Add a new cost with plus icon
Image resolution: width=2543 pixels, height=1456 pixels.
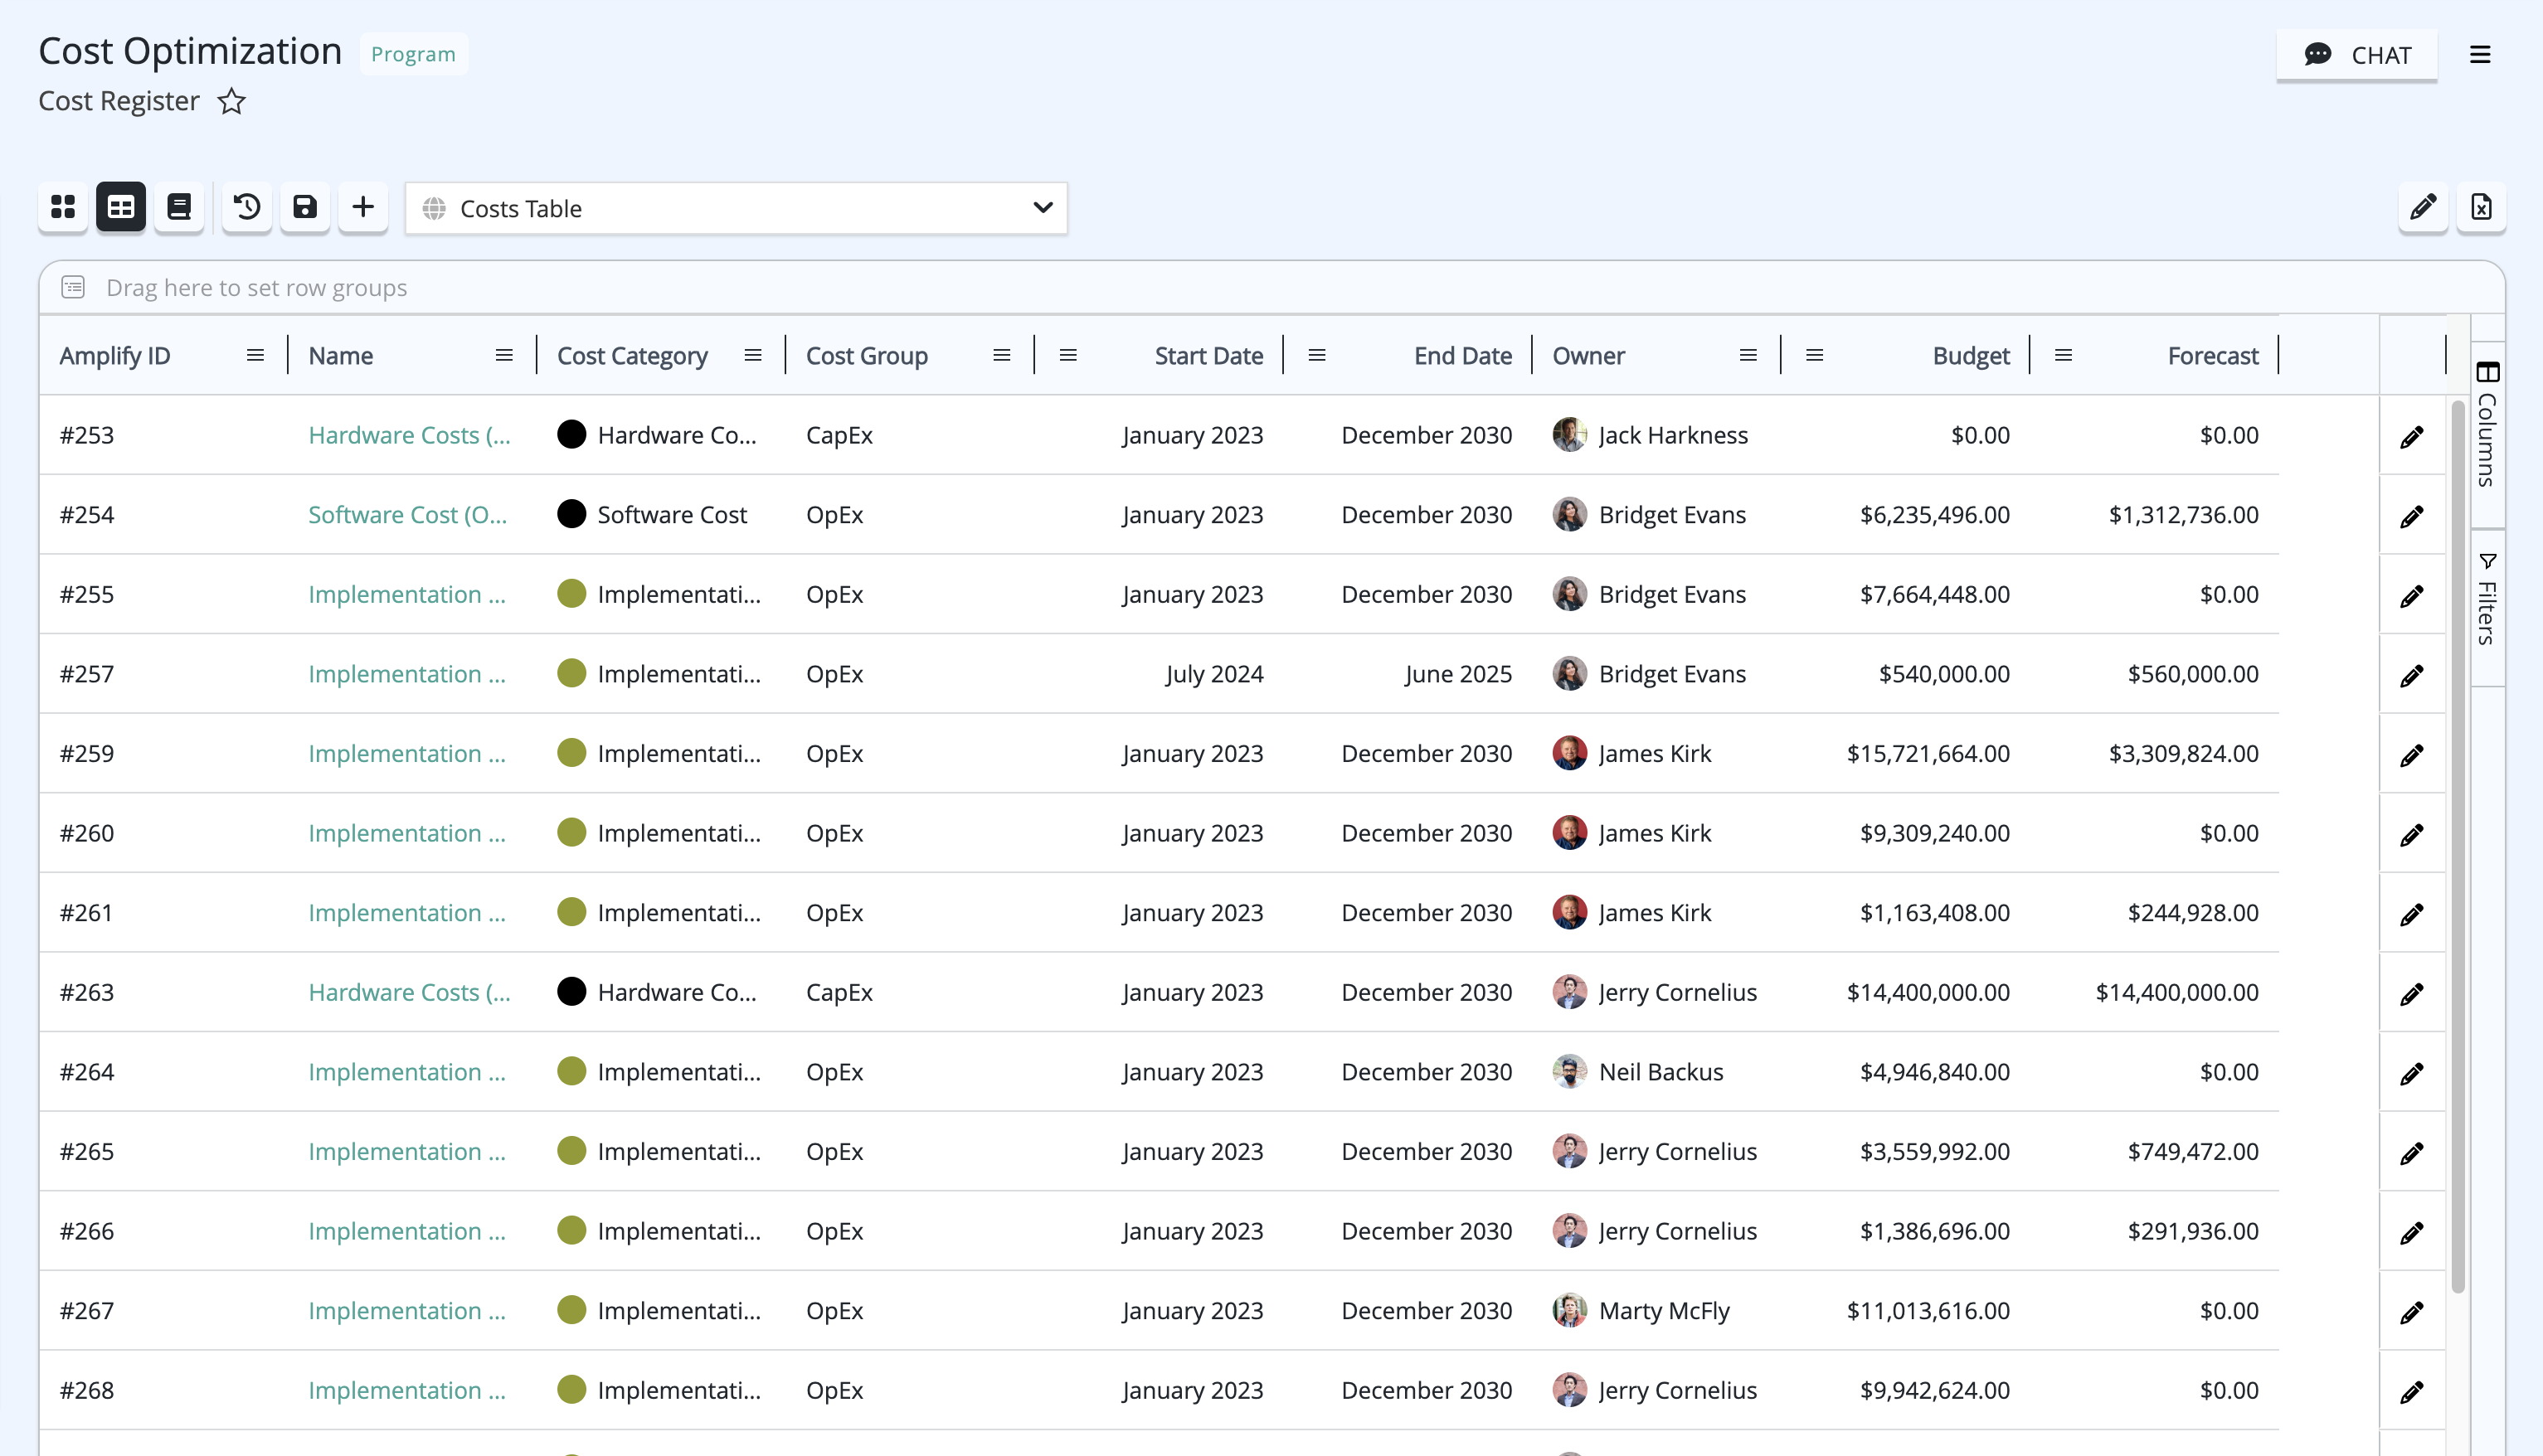[363, 207]
